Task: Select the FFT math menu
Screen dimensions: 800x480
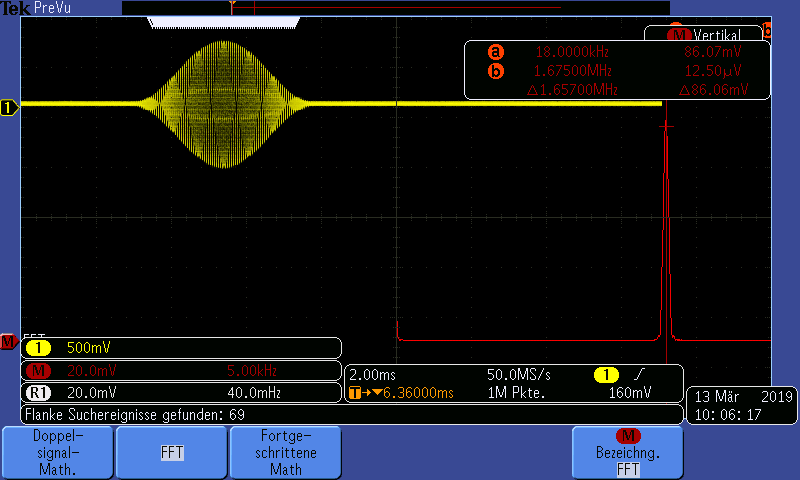Action: click(172, 453)
